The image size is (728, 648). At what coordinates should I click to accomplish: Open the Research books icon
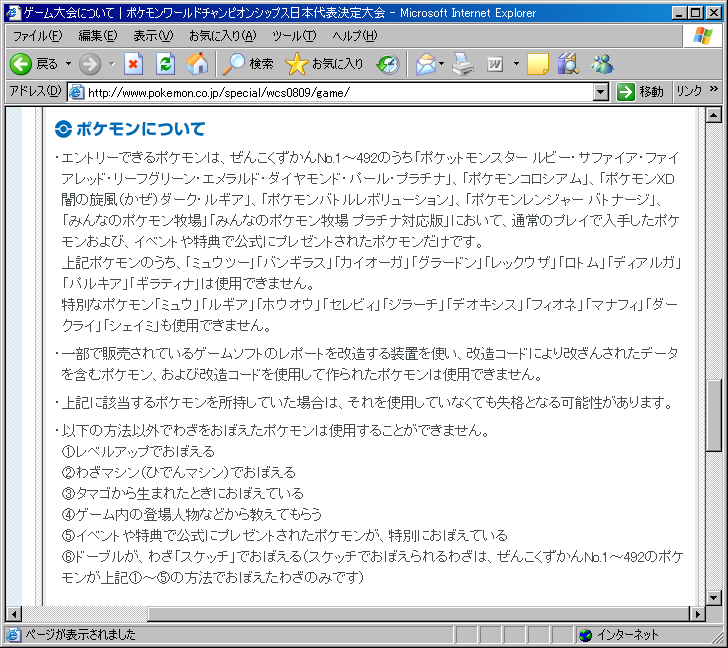[568, 64]
